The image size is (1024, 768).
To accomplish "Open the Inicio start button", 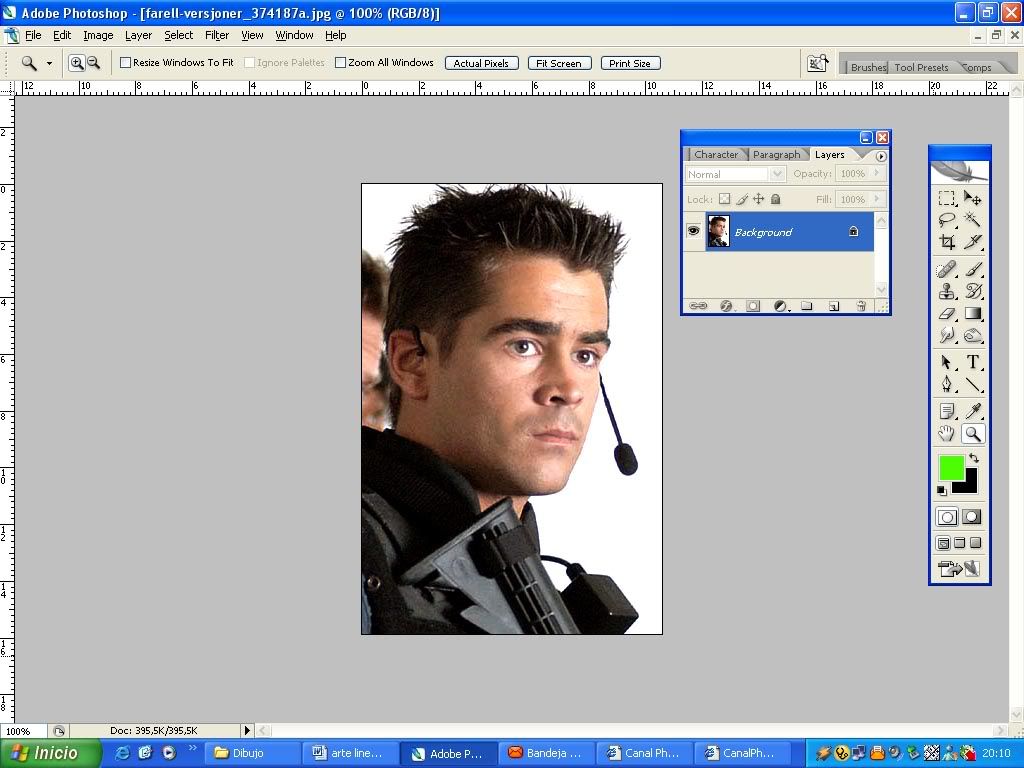I will coord(50,753).
